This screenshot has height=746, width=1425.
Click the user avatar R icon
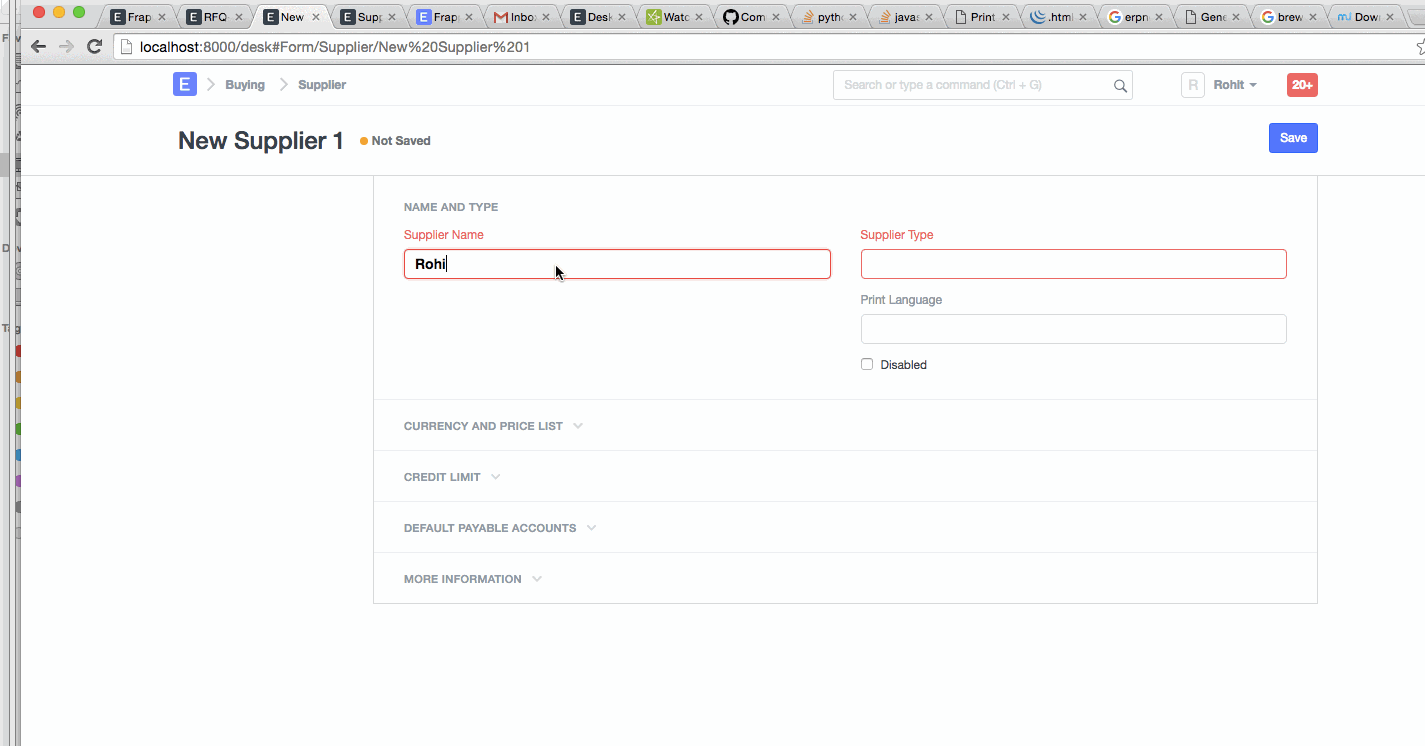pos(1192,85)
